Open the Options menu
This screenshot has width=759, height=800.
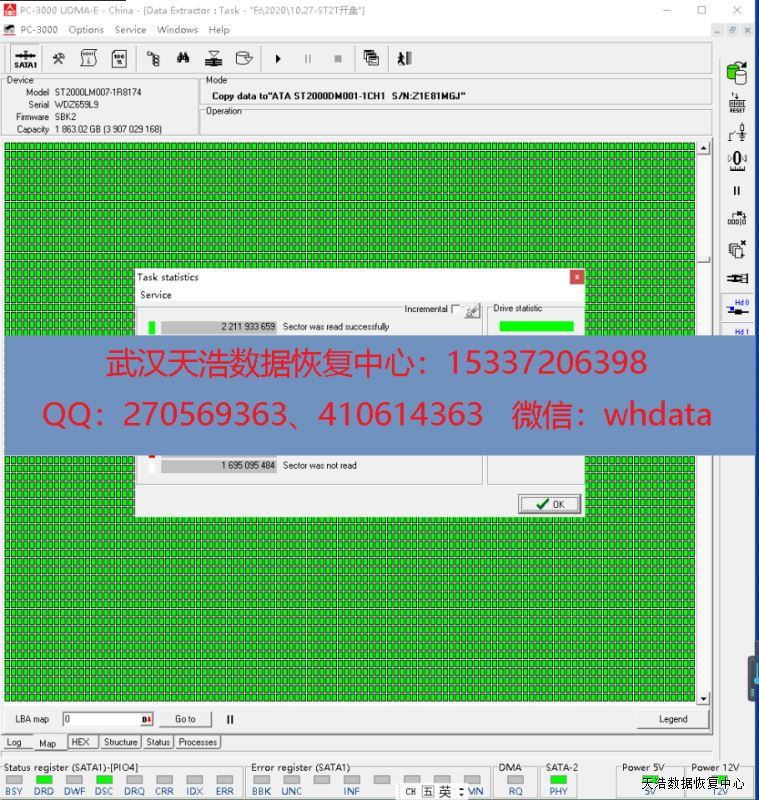click(86, 30)
